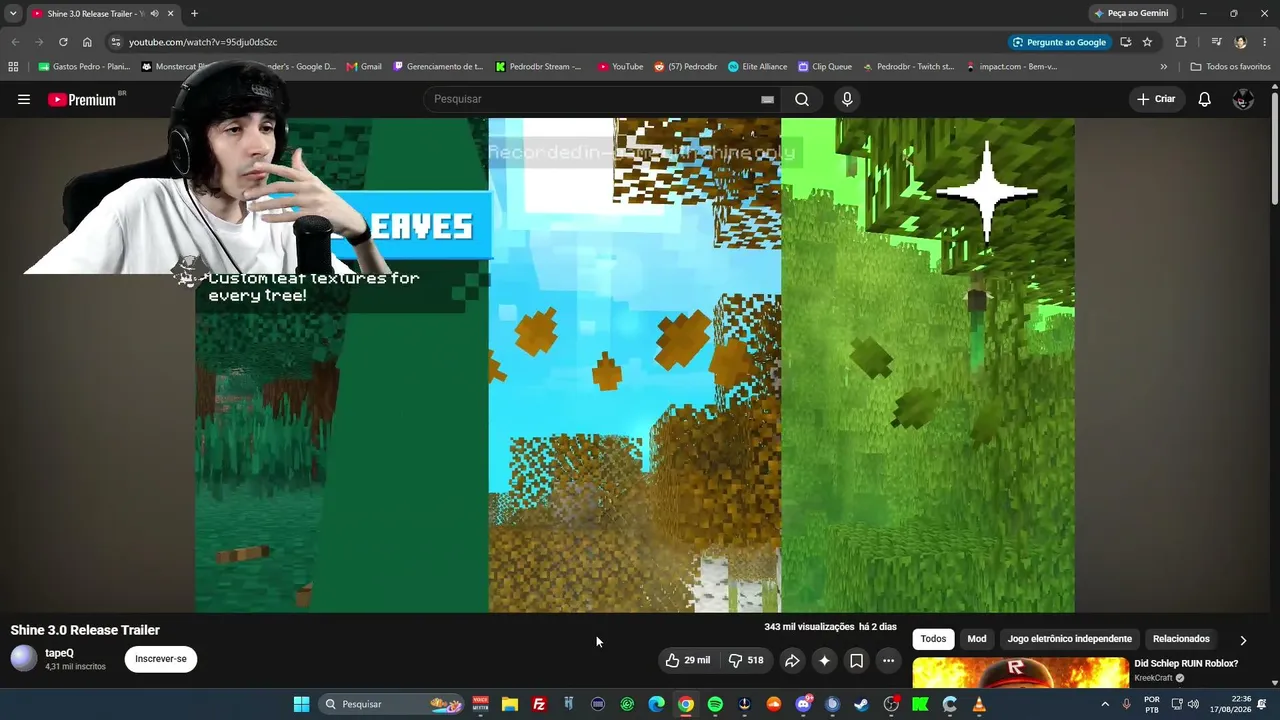Open the Gmail bookmark
This screenshot has width=1280, height=720.
click(364, 67)
